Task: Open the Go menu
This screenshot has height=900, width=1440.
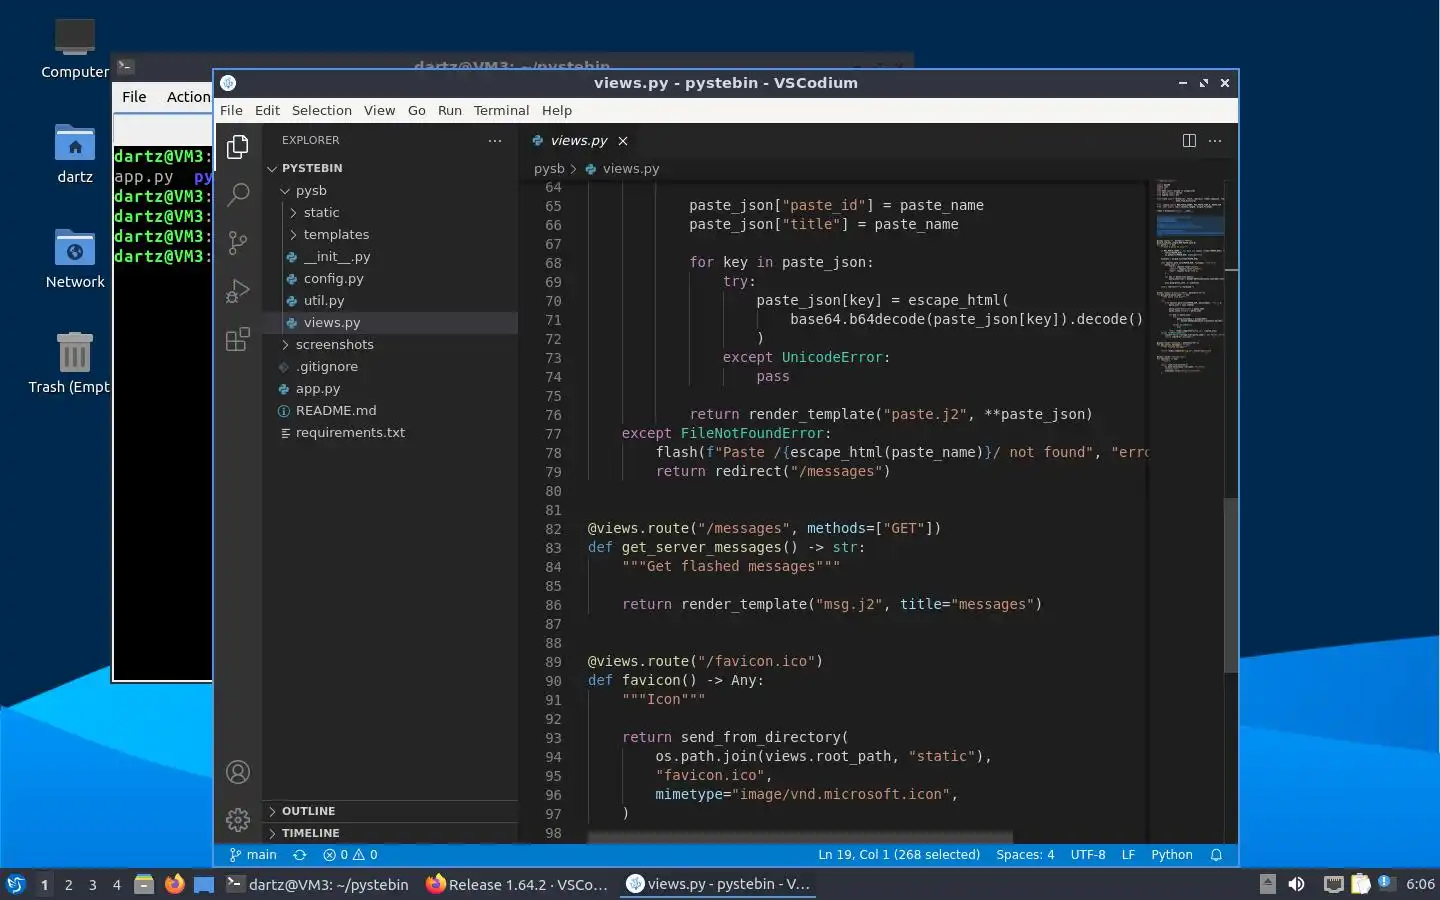Action: tap(417, 111)
